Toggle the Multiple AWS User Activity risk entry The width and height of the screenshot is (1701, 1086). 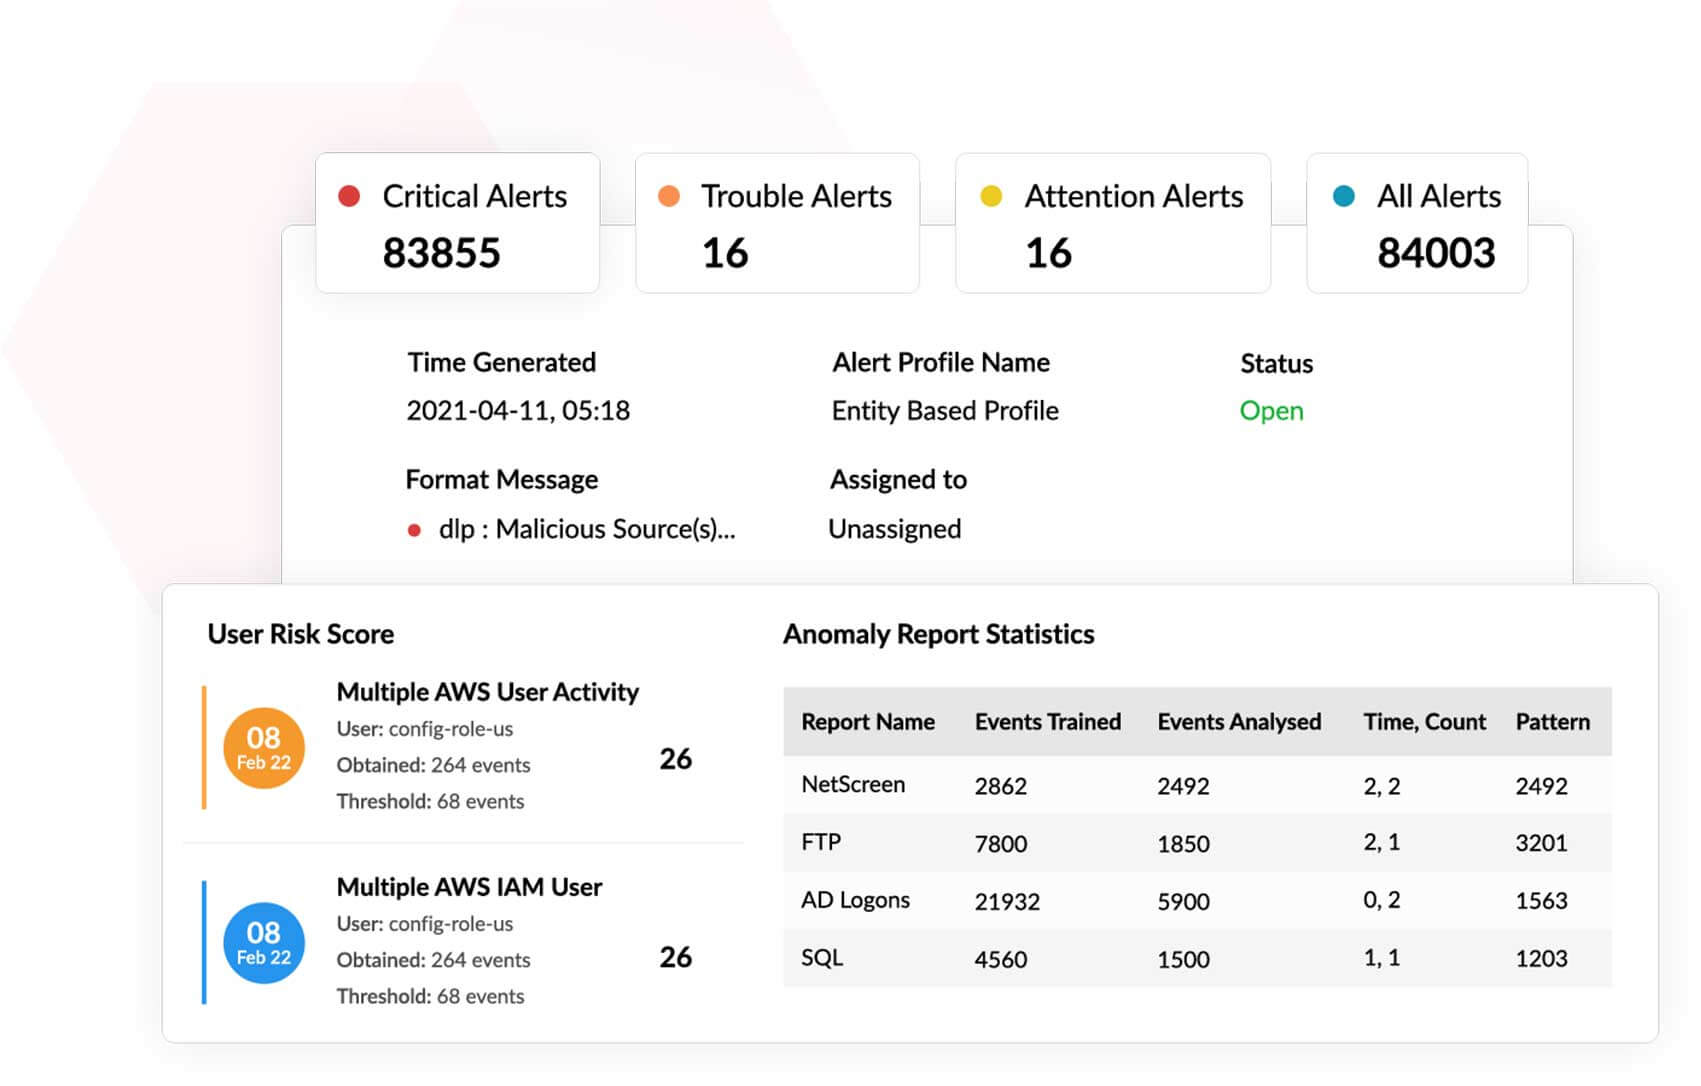487,691
